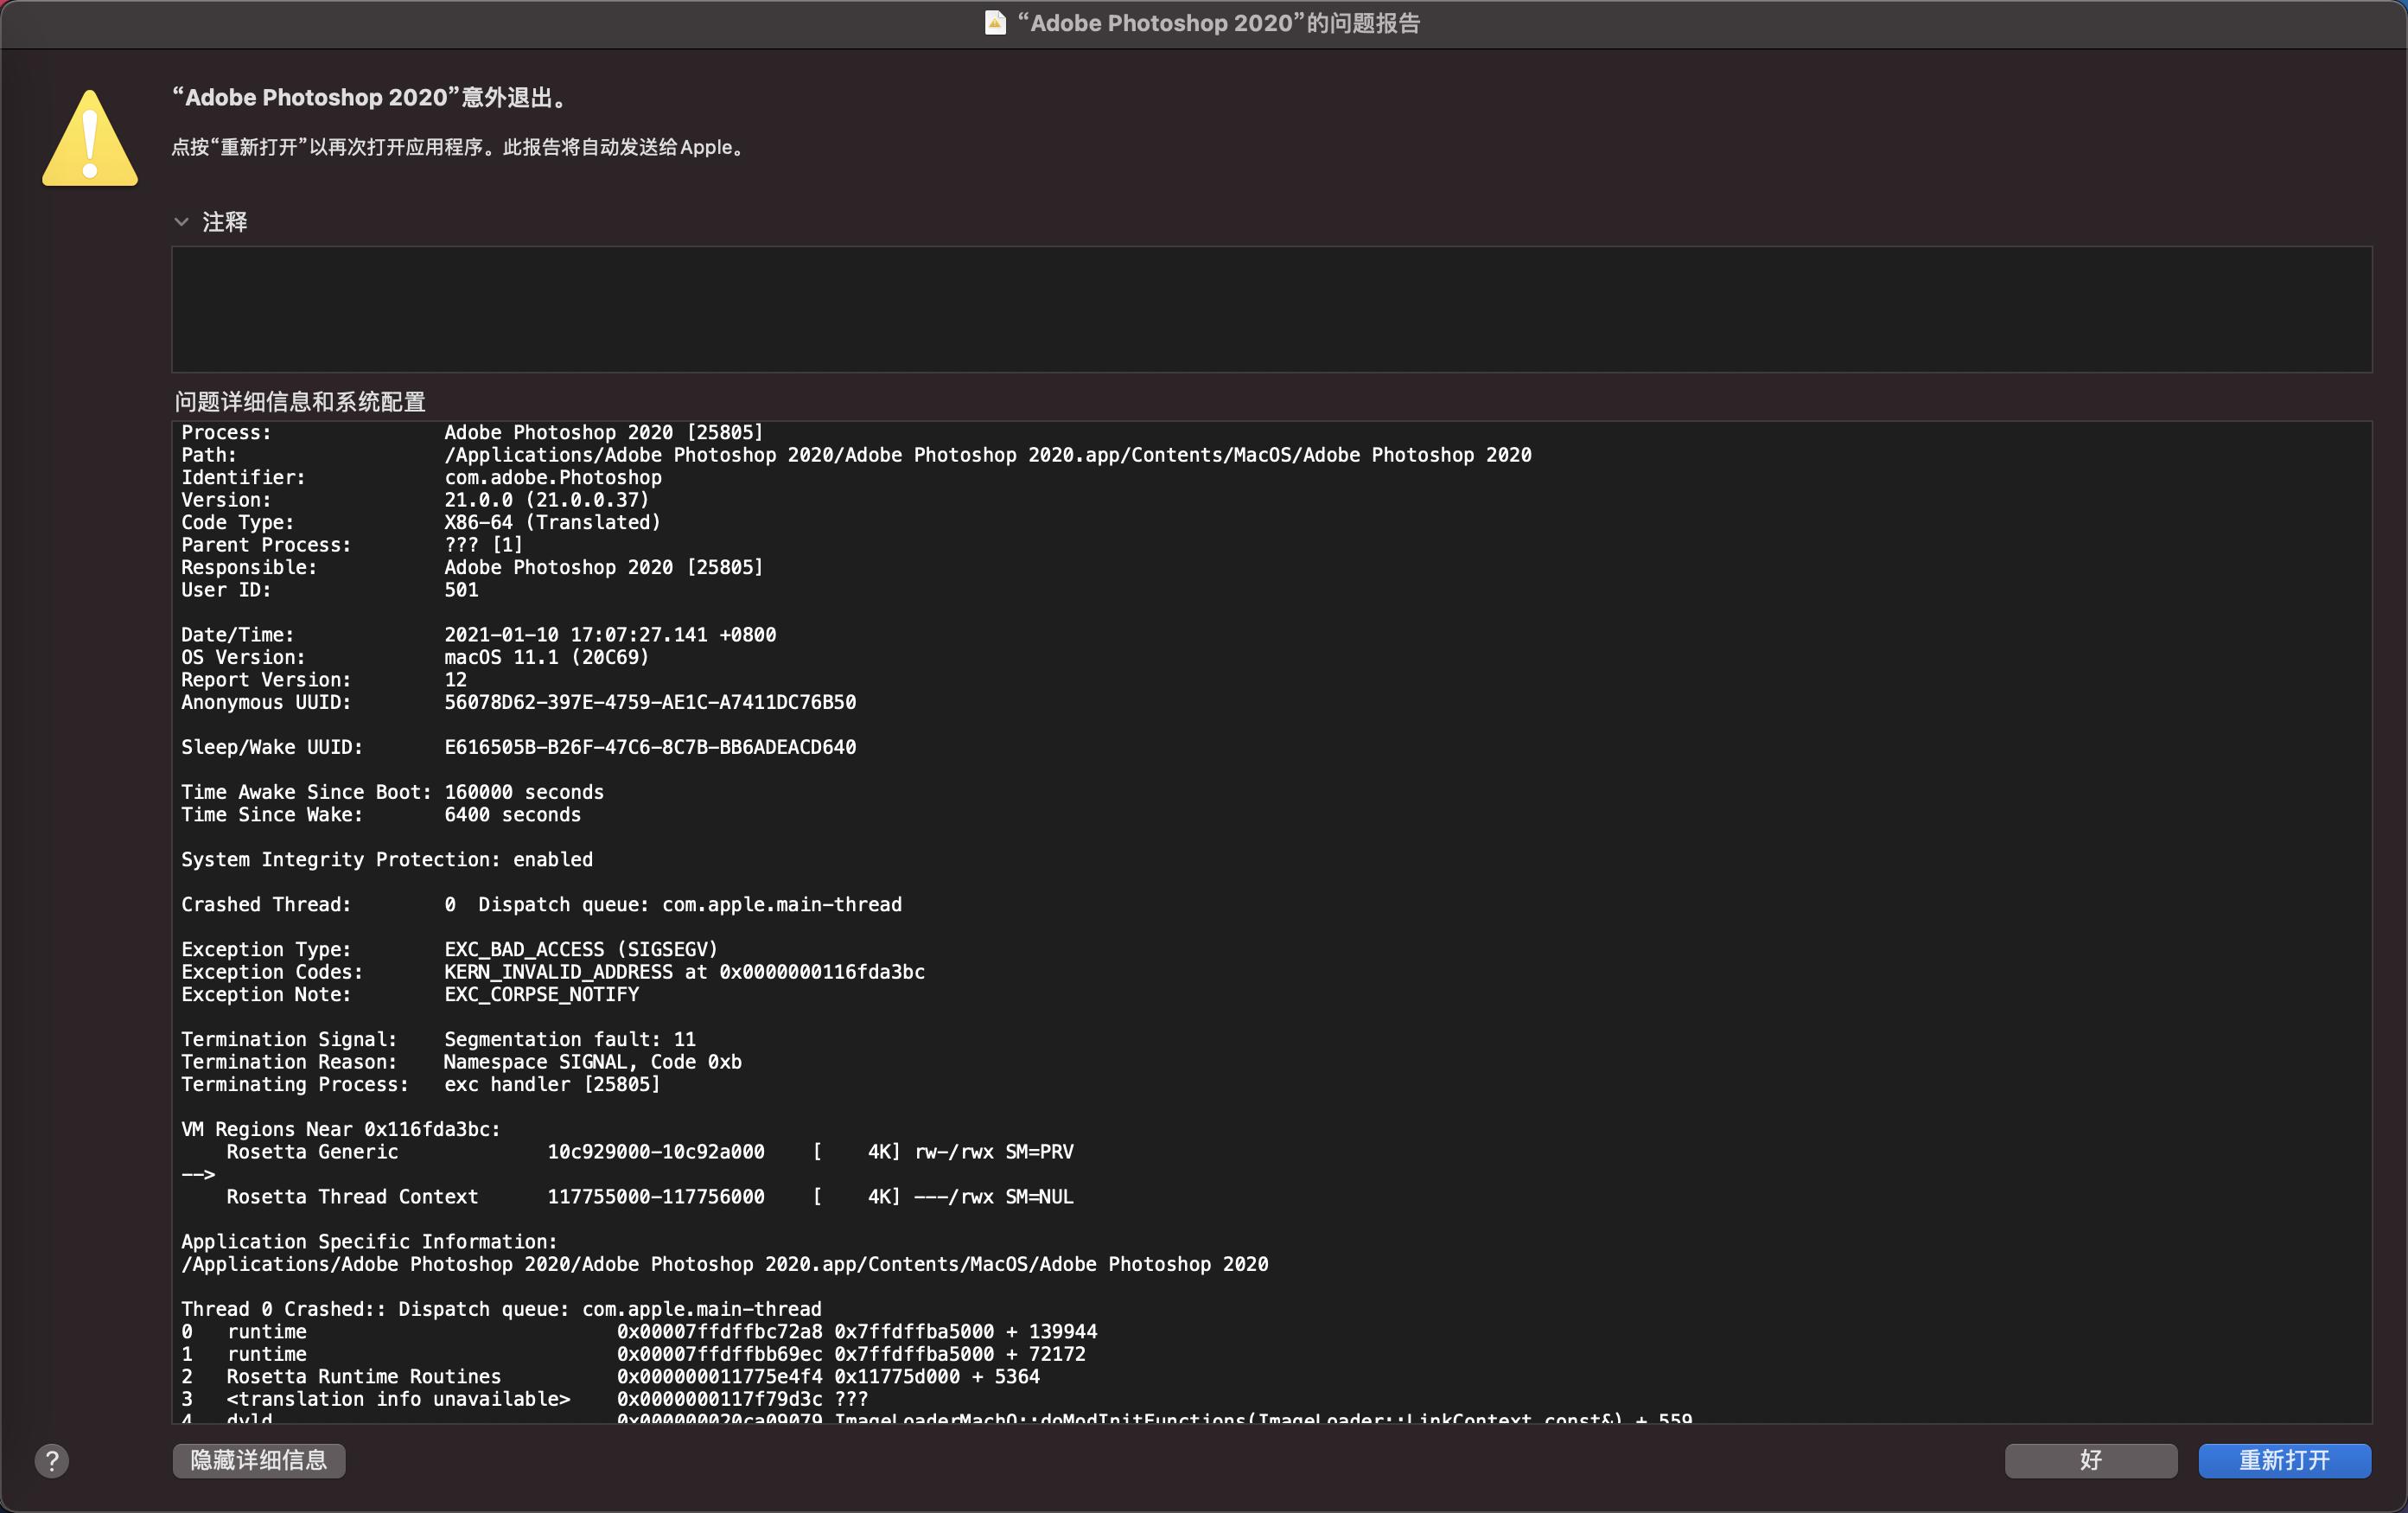2408x1513 pixels.
Task: Collapse the 注释 comments section
Action: point(182,222)
